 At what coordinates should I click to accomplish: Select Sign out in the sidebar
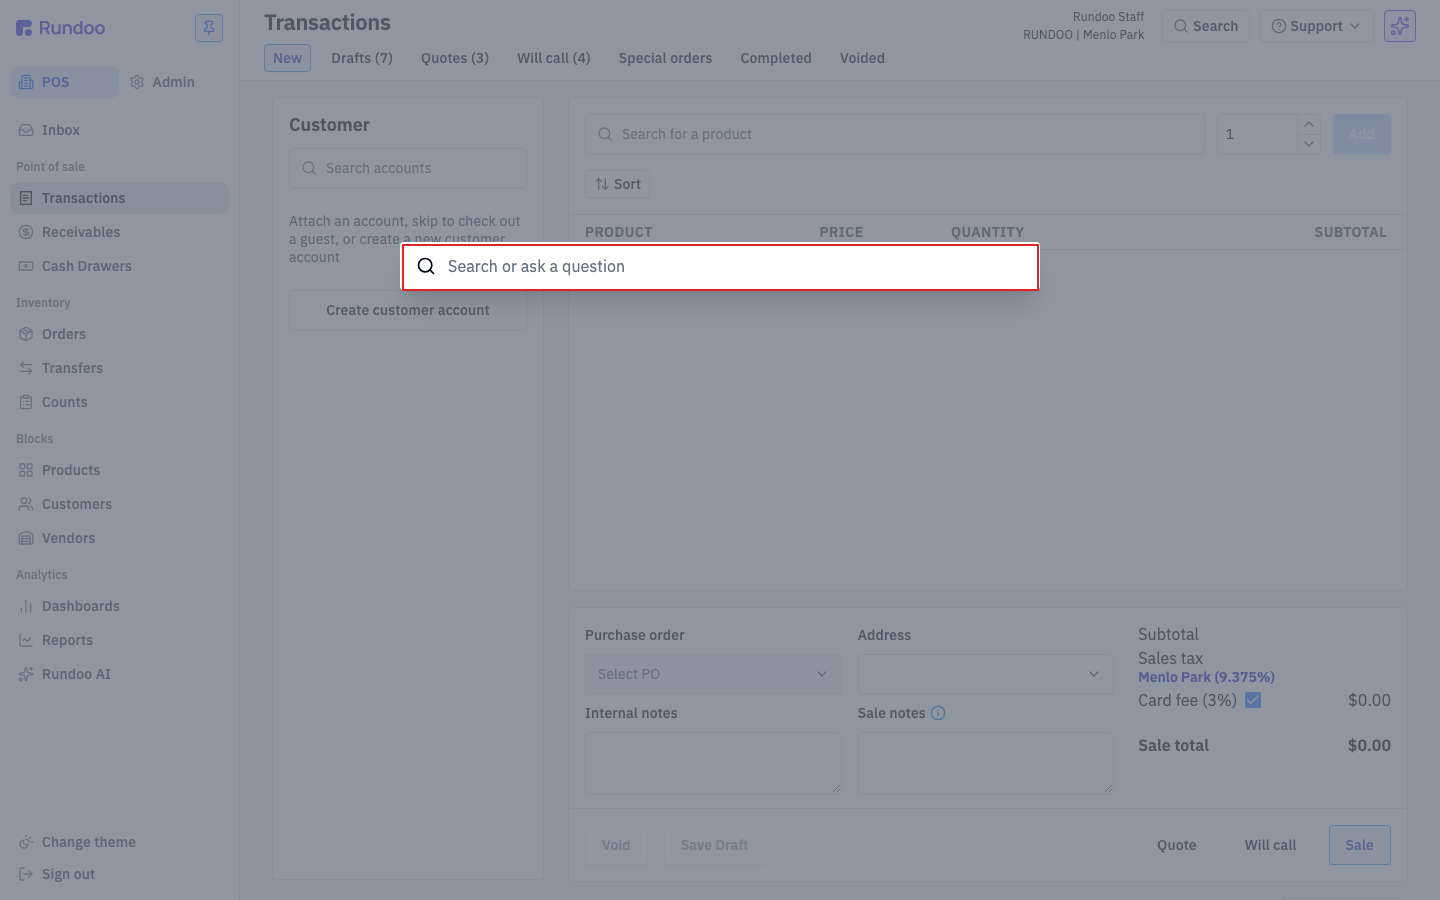coord(68,874)
